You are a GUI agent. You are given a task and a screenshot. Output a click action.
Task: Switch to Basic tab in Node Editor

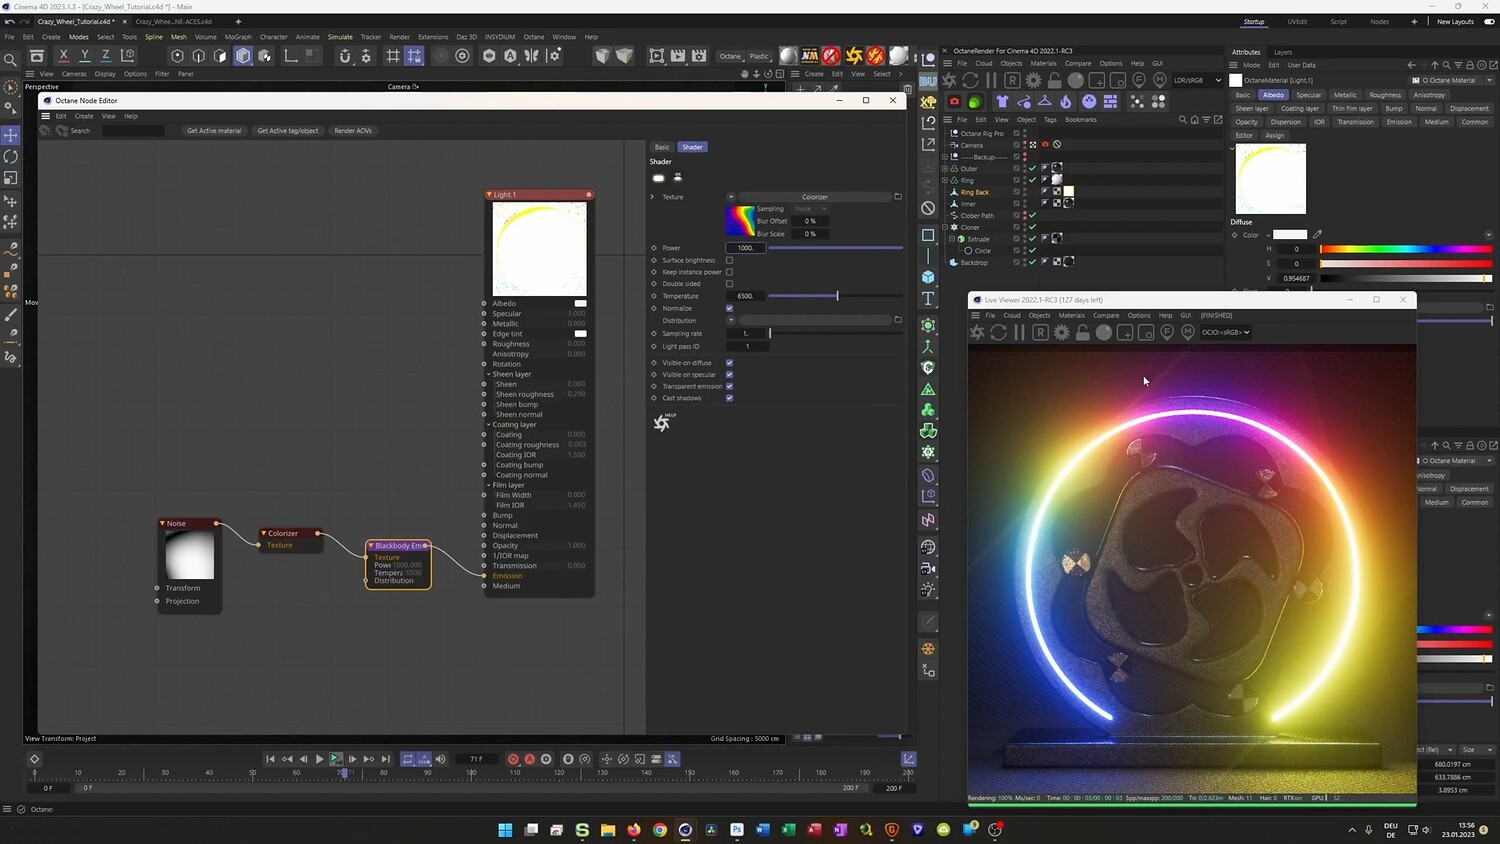662,147
